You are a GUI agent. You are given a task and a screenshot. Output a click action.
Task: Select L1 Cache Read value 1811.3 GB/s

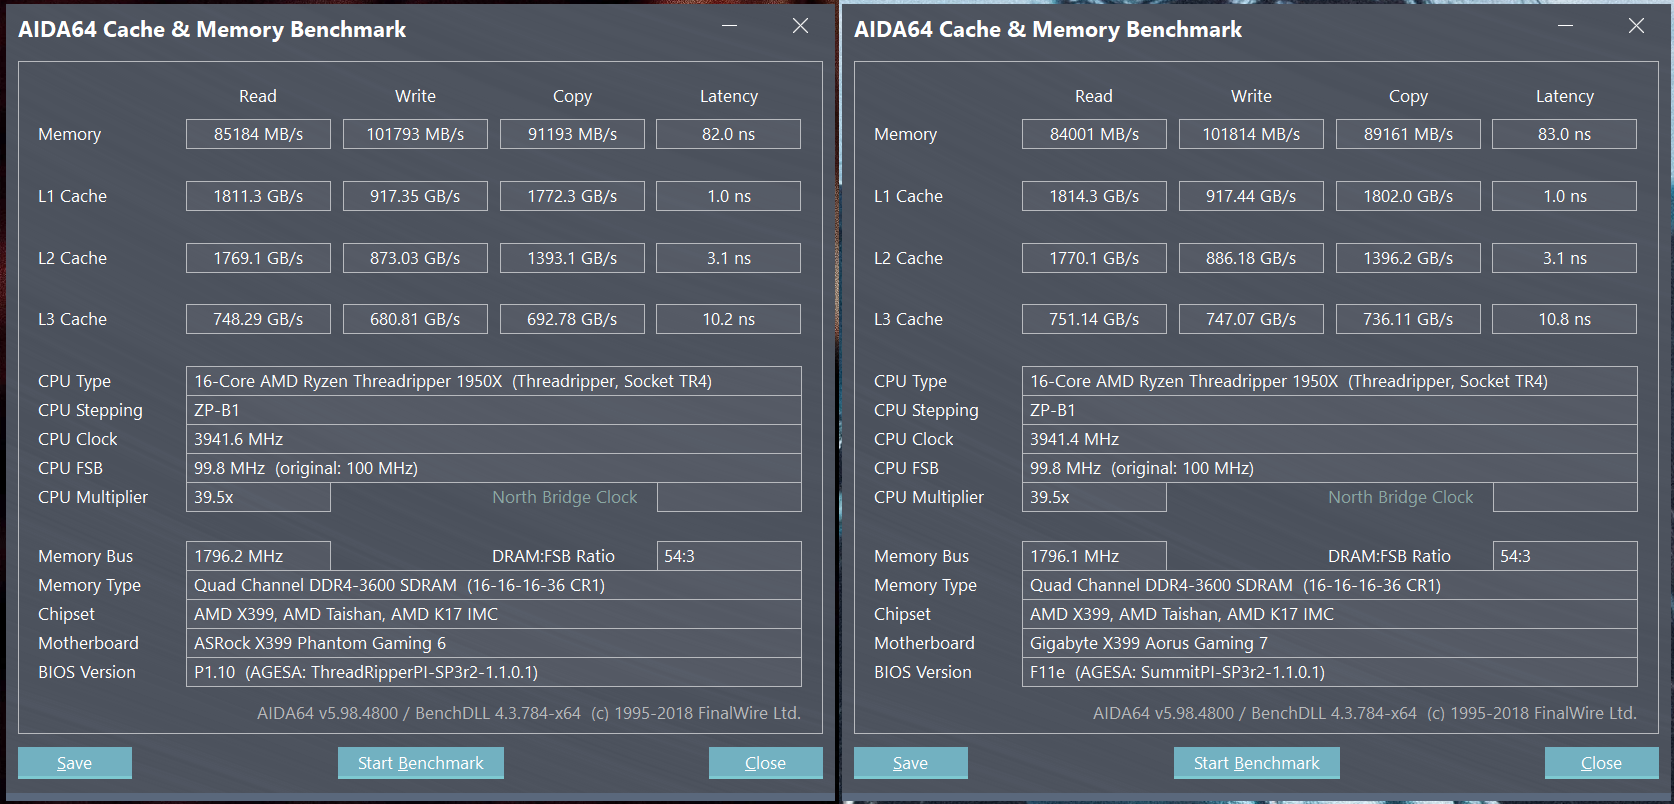[x=258, y=196]
